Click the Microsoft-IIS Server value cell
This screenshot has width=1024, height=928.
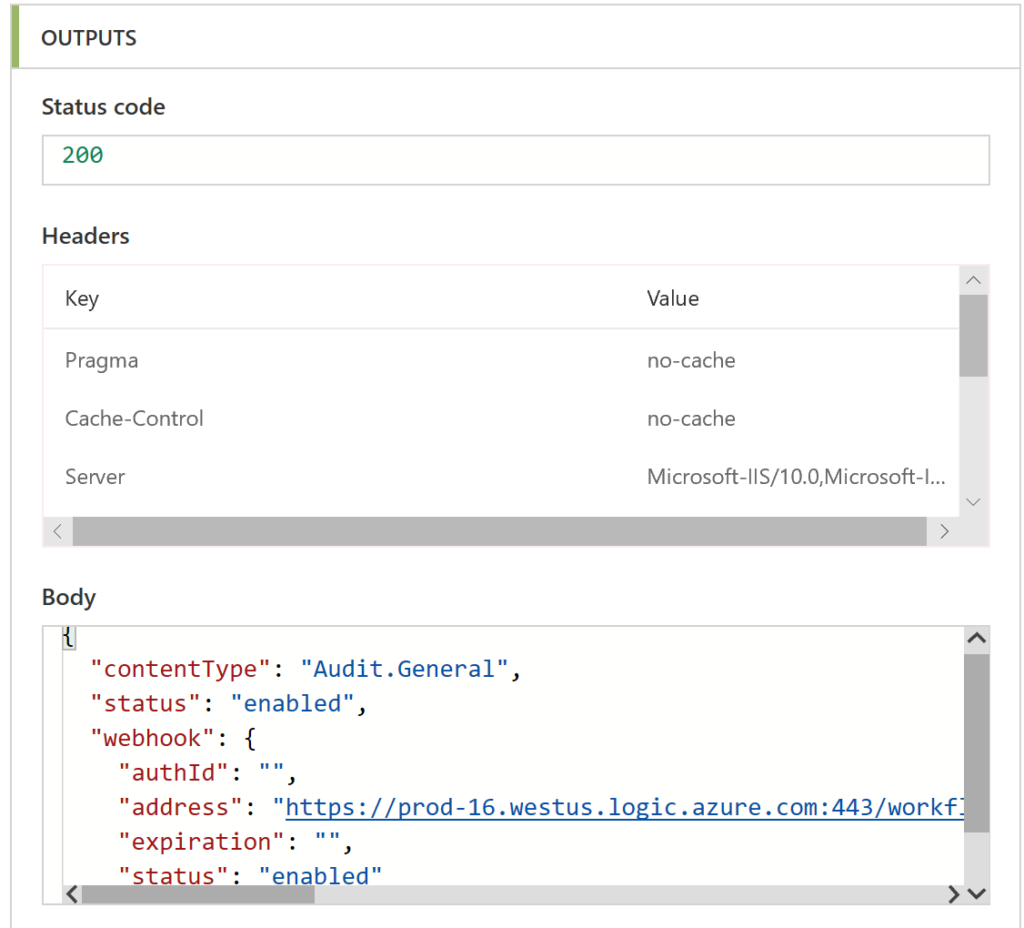click(795, 476)
